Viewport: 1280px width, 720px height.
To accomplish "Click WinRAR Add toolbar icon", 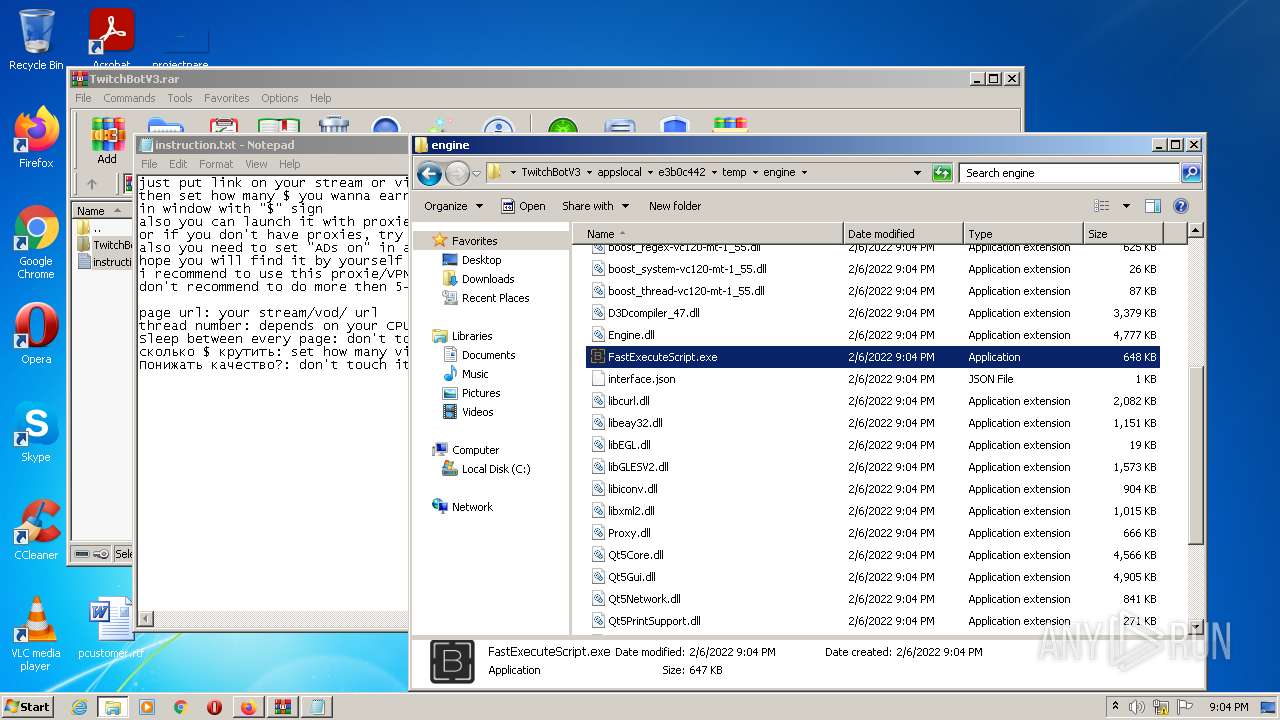I will pyautogui.click(x=107, y=141).
